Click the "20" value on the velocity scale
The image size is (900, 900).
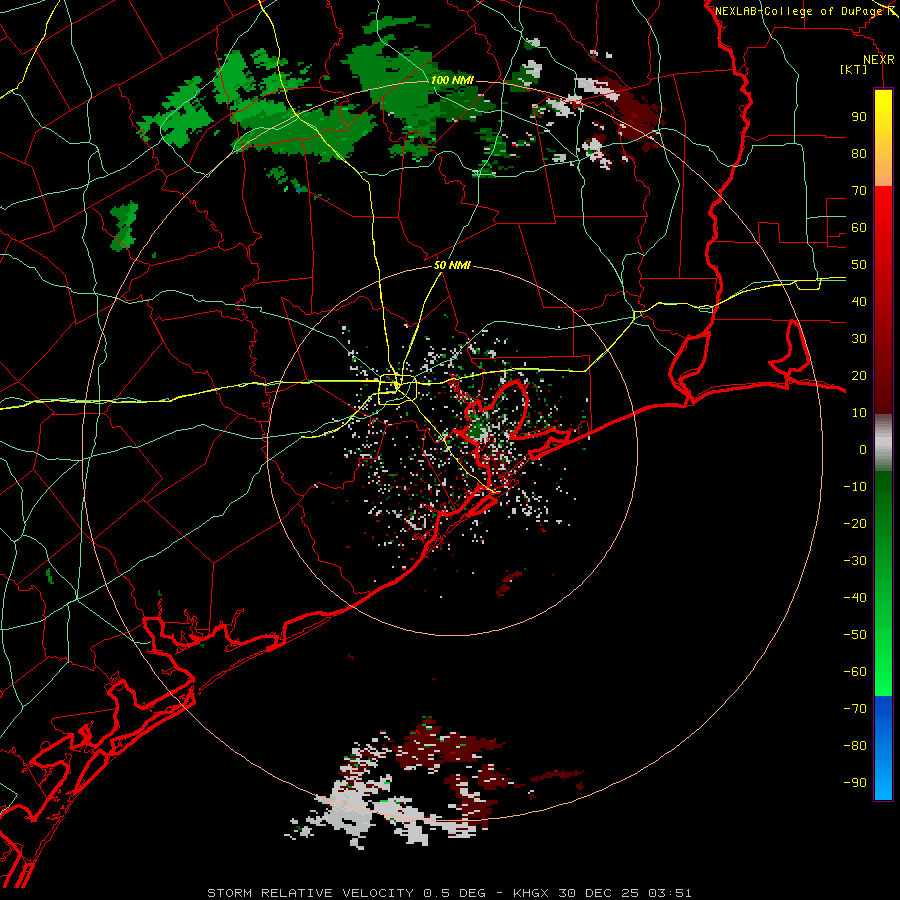(x=859, y=375)
